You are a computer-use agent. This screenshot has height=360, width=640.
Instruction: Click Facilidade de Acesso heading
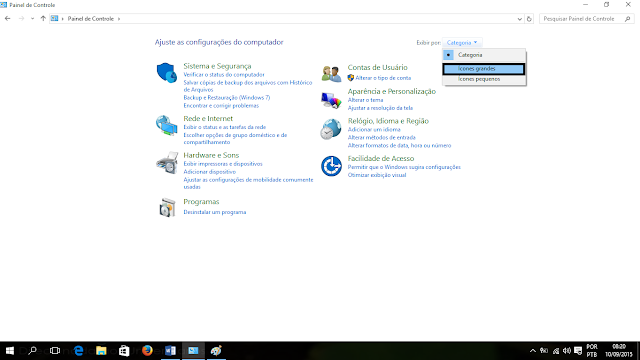(x=381, y=158)
